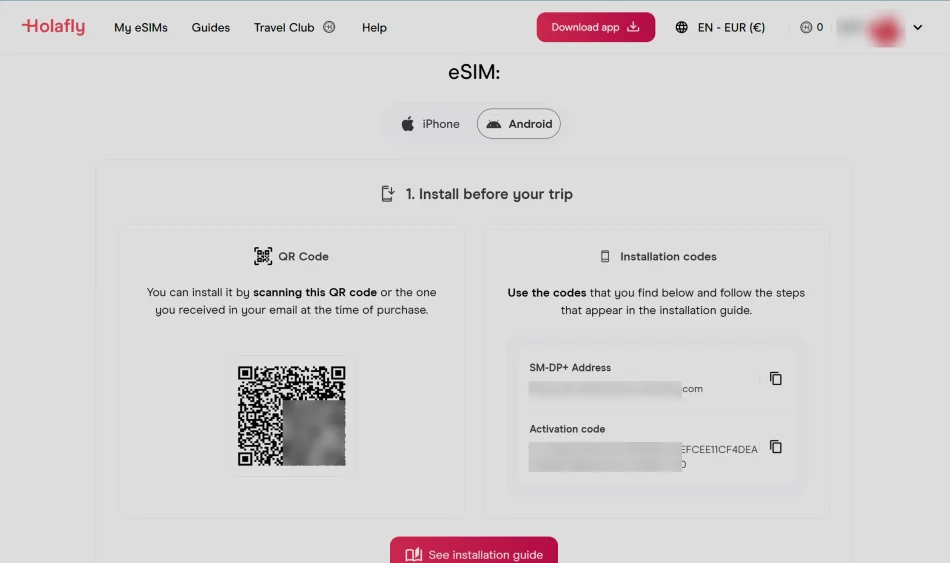Open My eSIMs page
The width and height of the screenshot is (950, 563).
pos(141,27)
